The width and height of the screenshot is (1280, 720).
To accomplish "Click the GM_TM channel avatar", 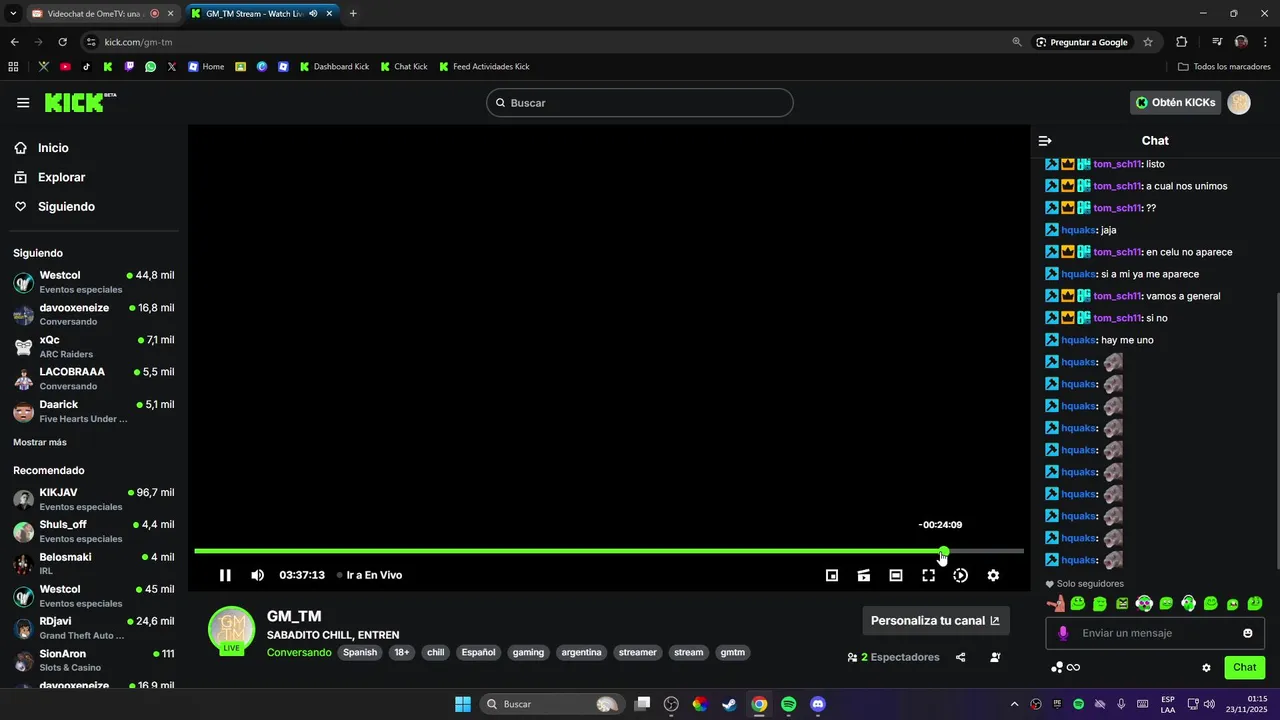I will [231, 629].
